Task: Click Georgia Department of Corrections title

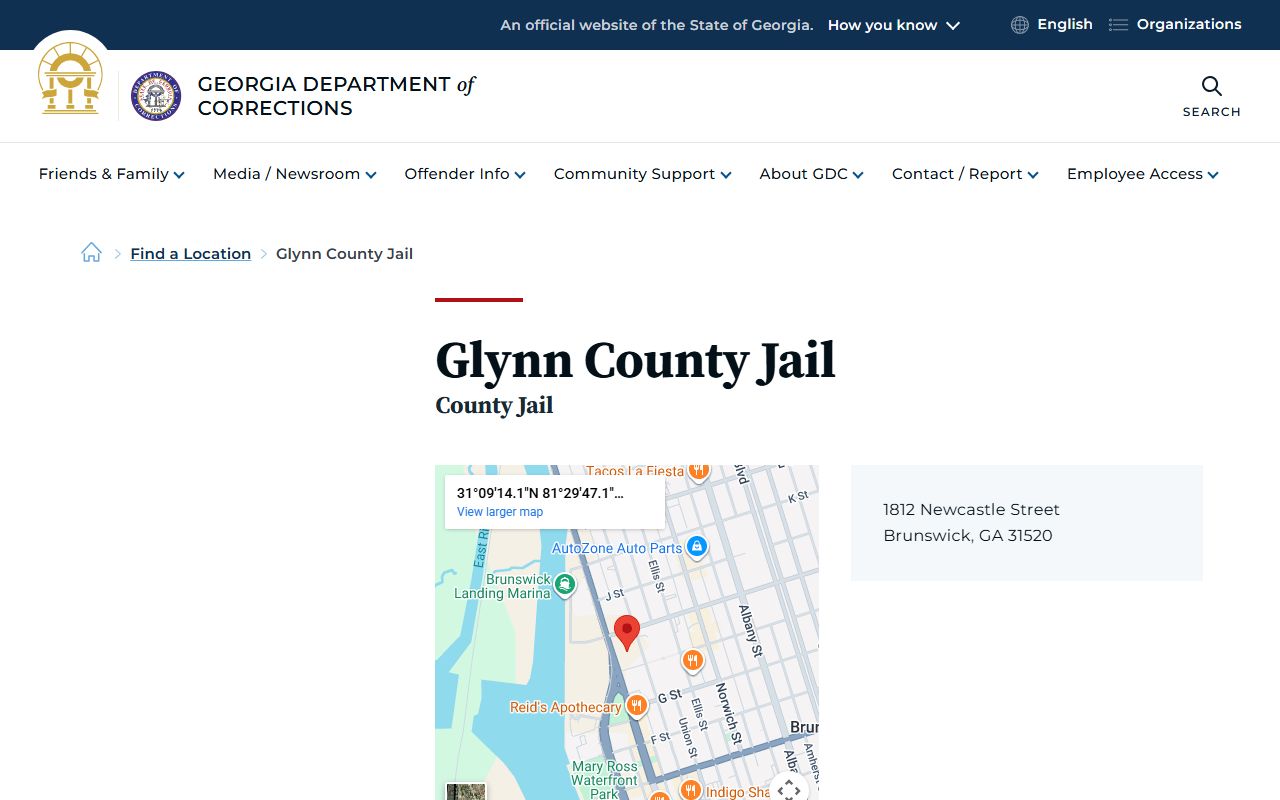Action: click(336, 96)
